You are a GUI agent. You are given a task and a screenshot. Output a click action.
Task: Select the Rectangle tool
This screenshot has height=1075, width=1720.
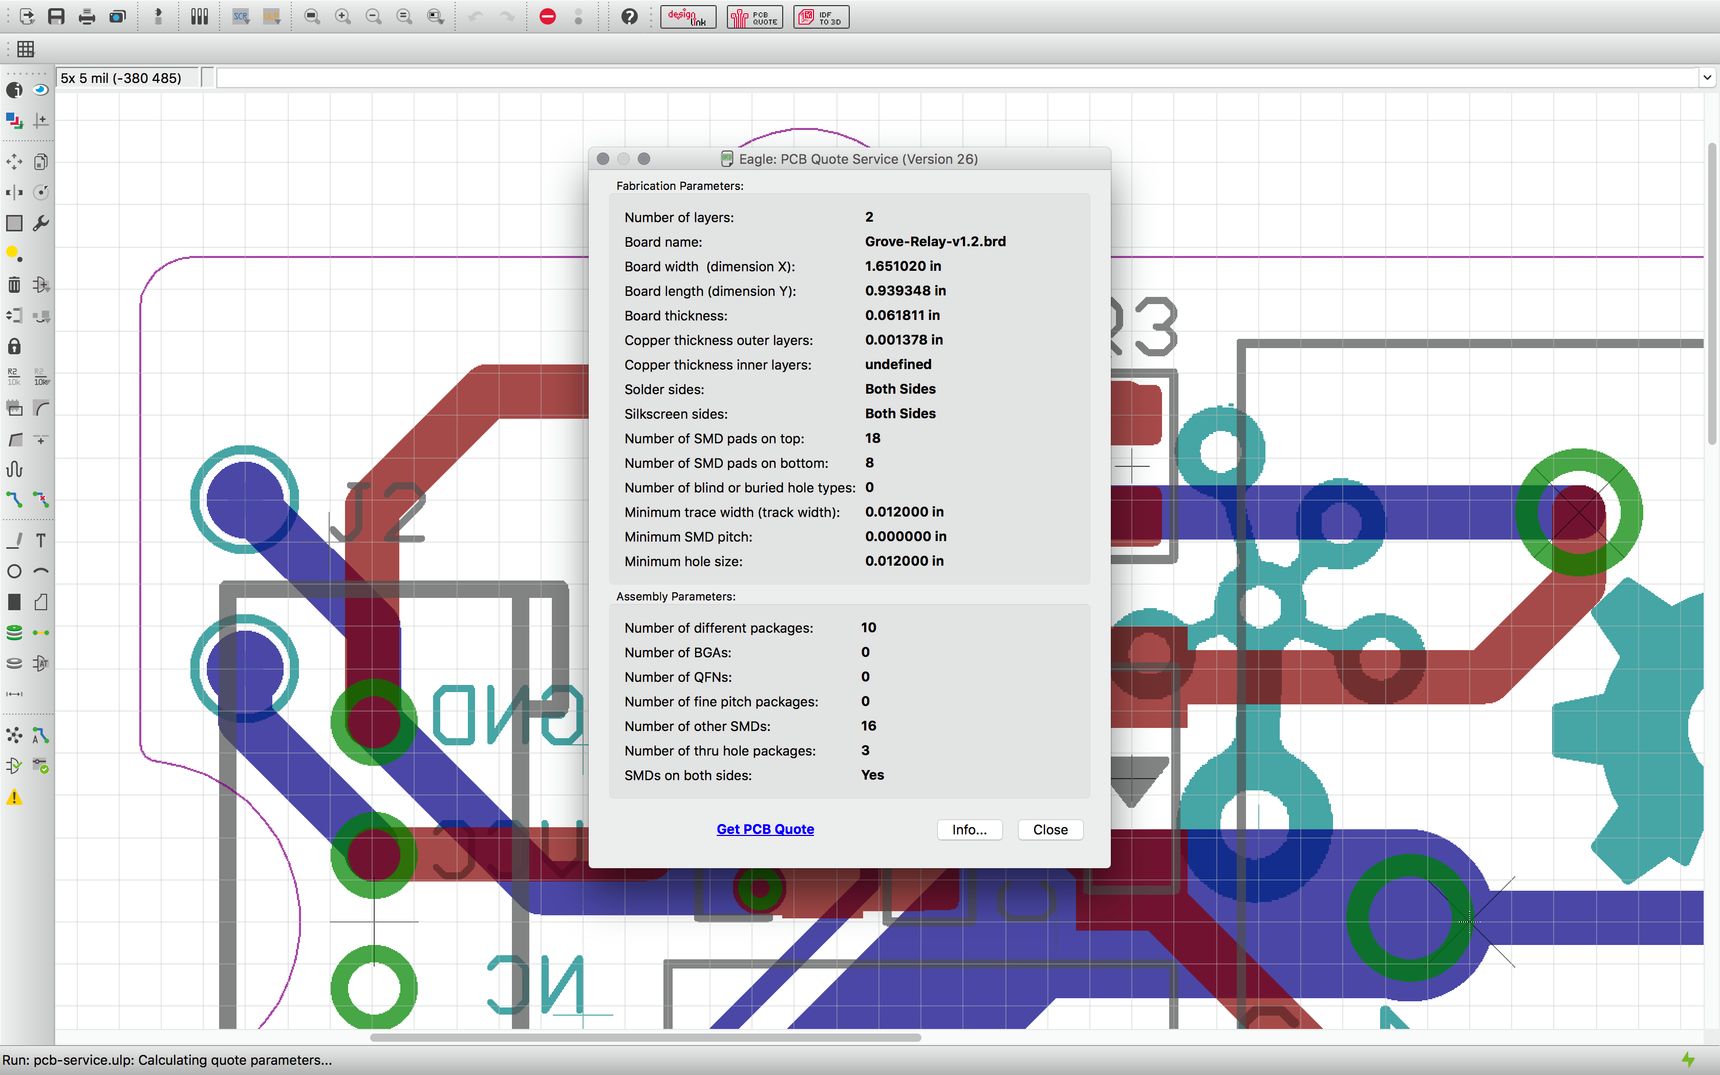coord(14,602)
